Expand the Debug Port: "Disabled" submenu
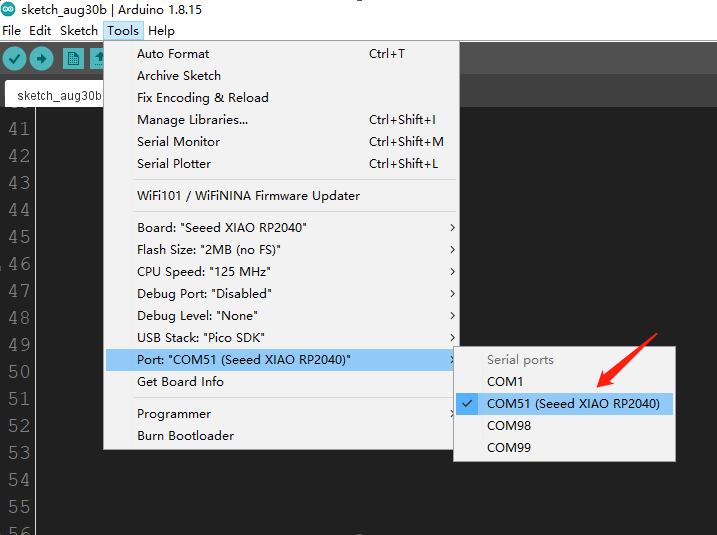This screenshot has height=535, width=717. [281, 293]
